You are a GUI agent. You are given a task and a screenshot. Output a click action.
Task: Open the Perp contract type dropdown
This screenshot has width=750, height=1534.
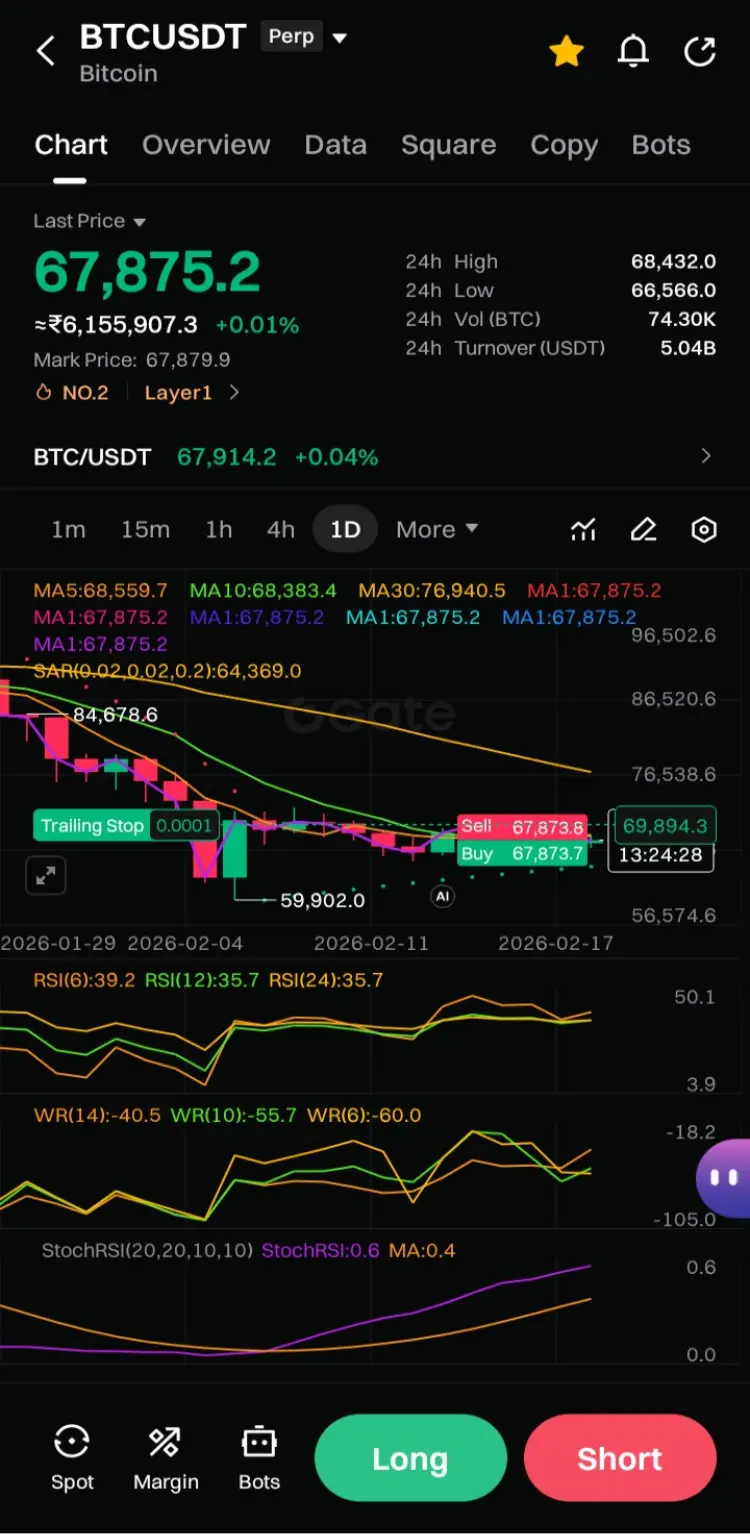(x=305, y=37)
